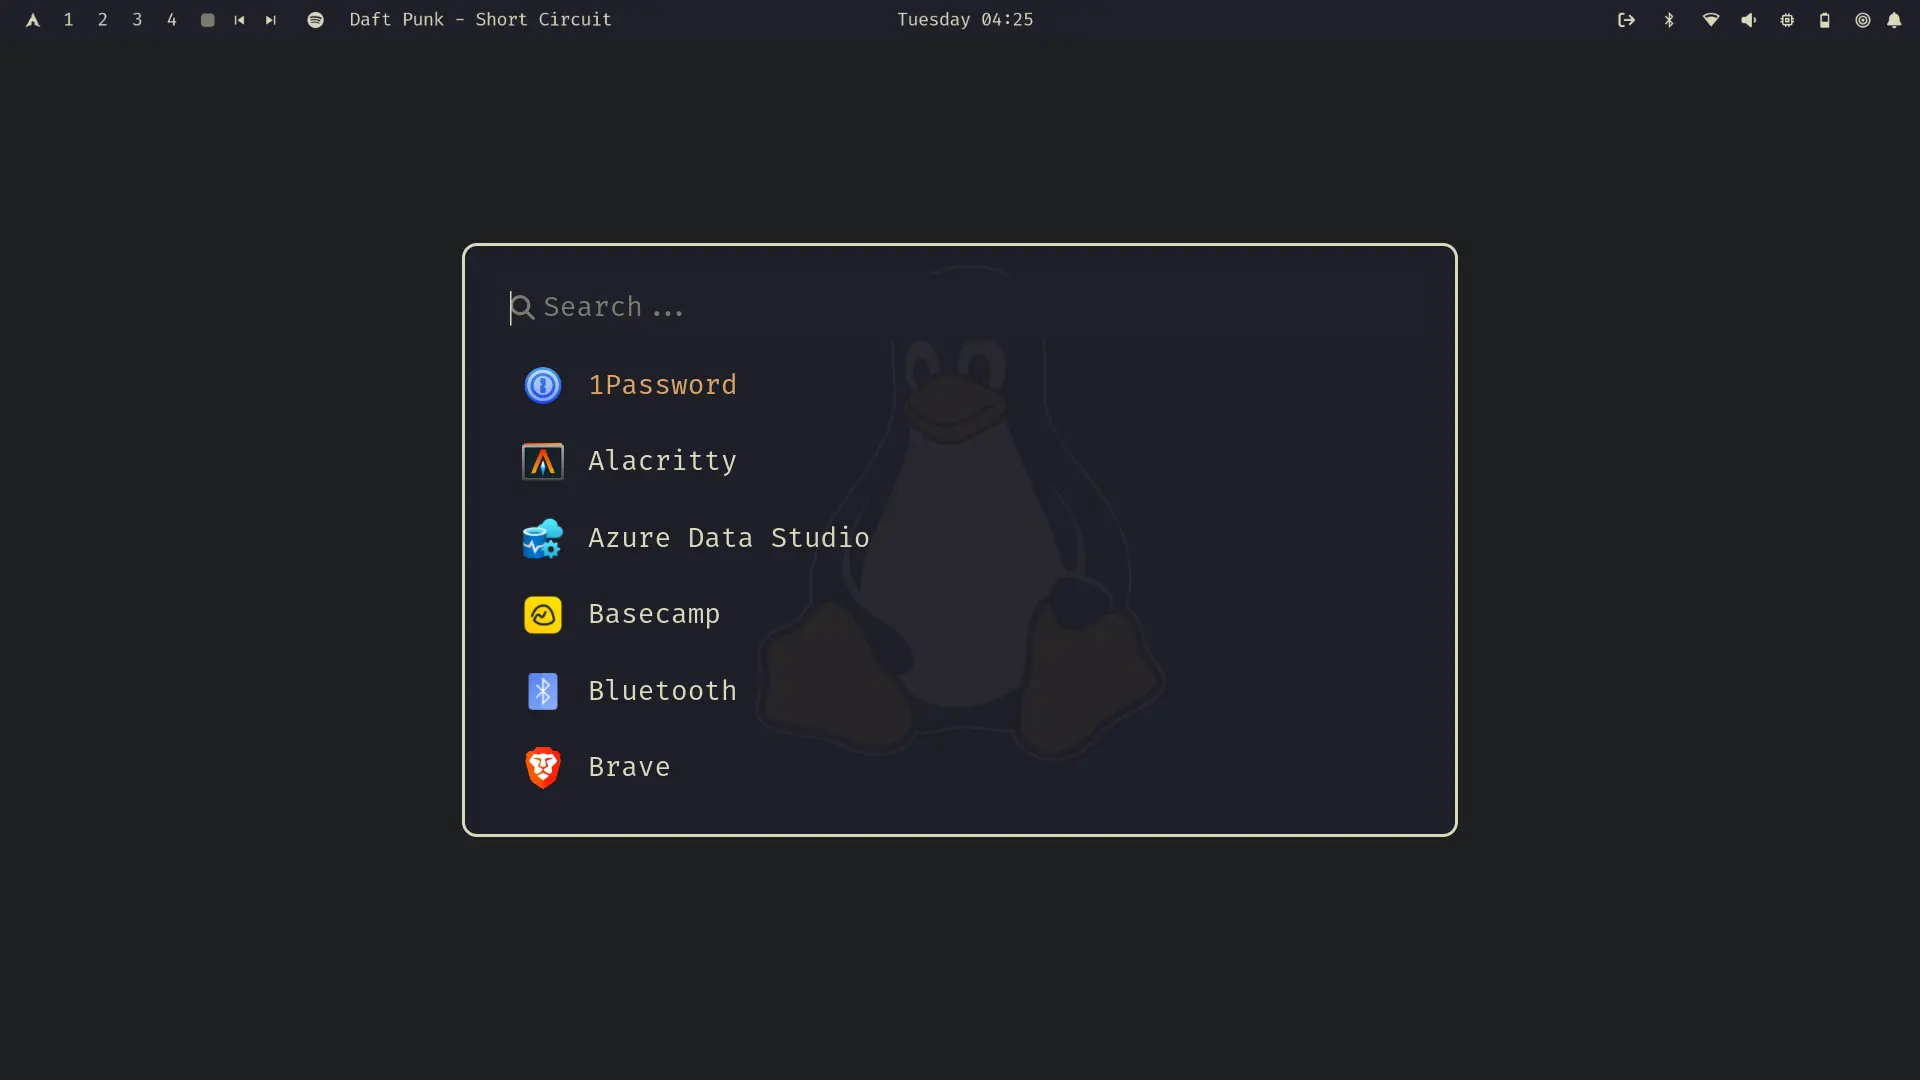1920x1080 pixels.
Task: Click the Spotify icon in the bar
Action: tap(315, 20)
